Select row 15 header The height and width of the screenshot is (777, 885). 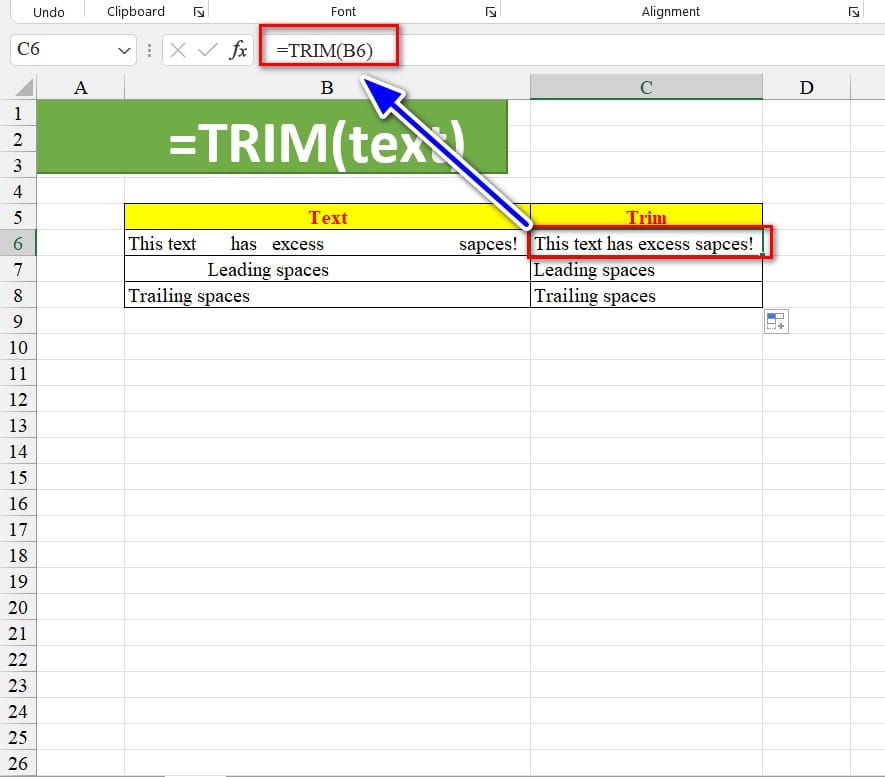[18, 477]
